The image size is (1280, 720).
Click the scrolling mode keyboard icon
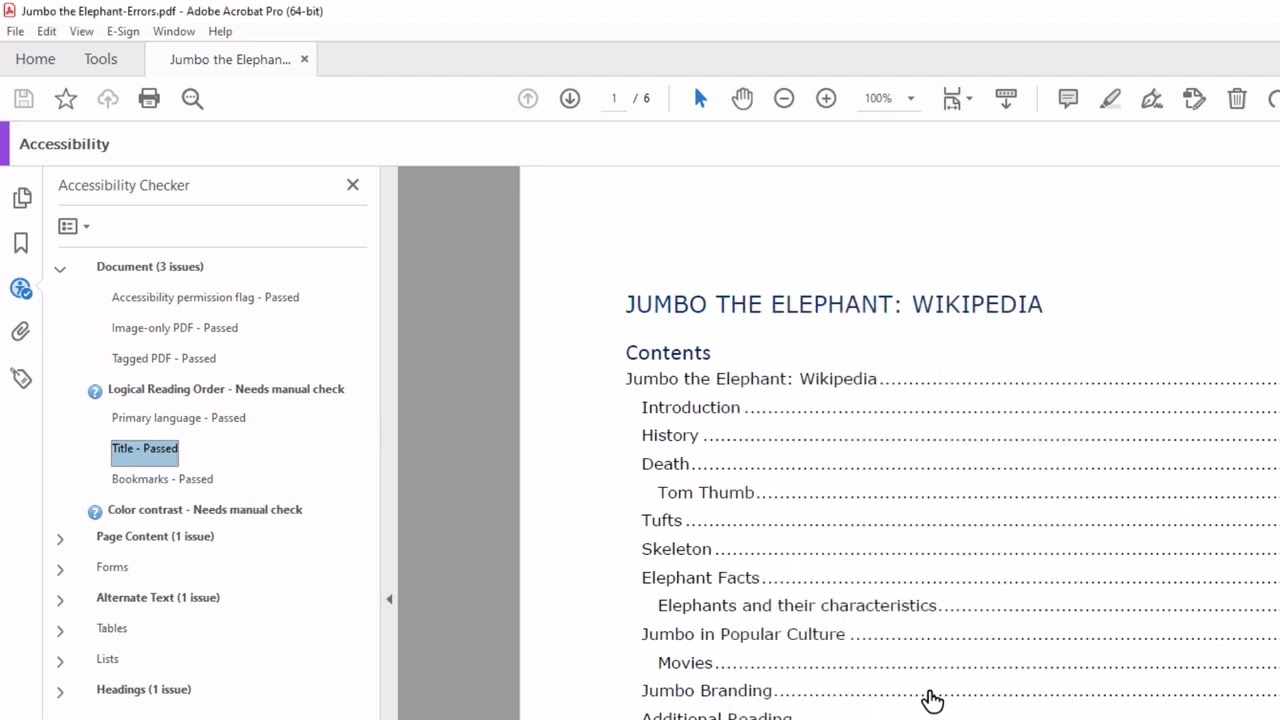[1006, 98]
